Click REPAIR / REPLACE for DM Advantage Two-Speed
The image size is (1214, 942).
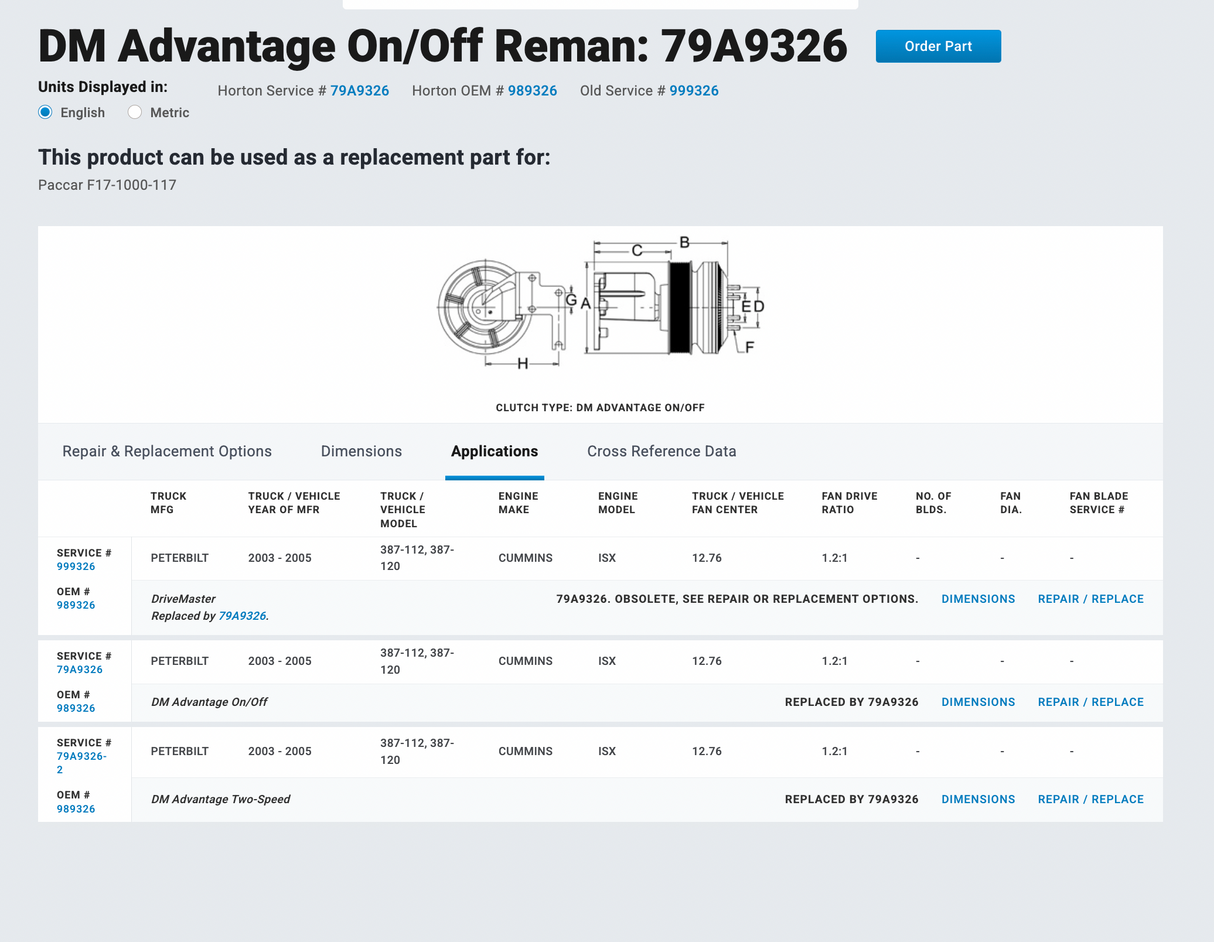point(1090,799)
